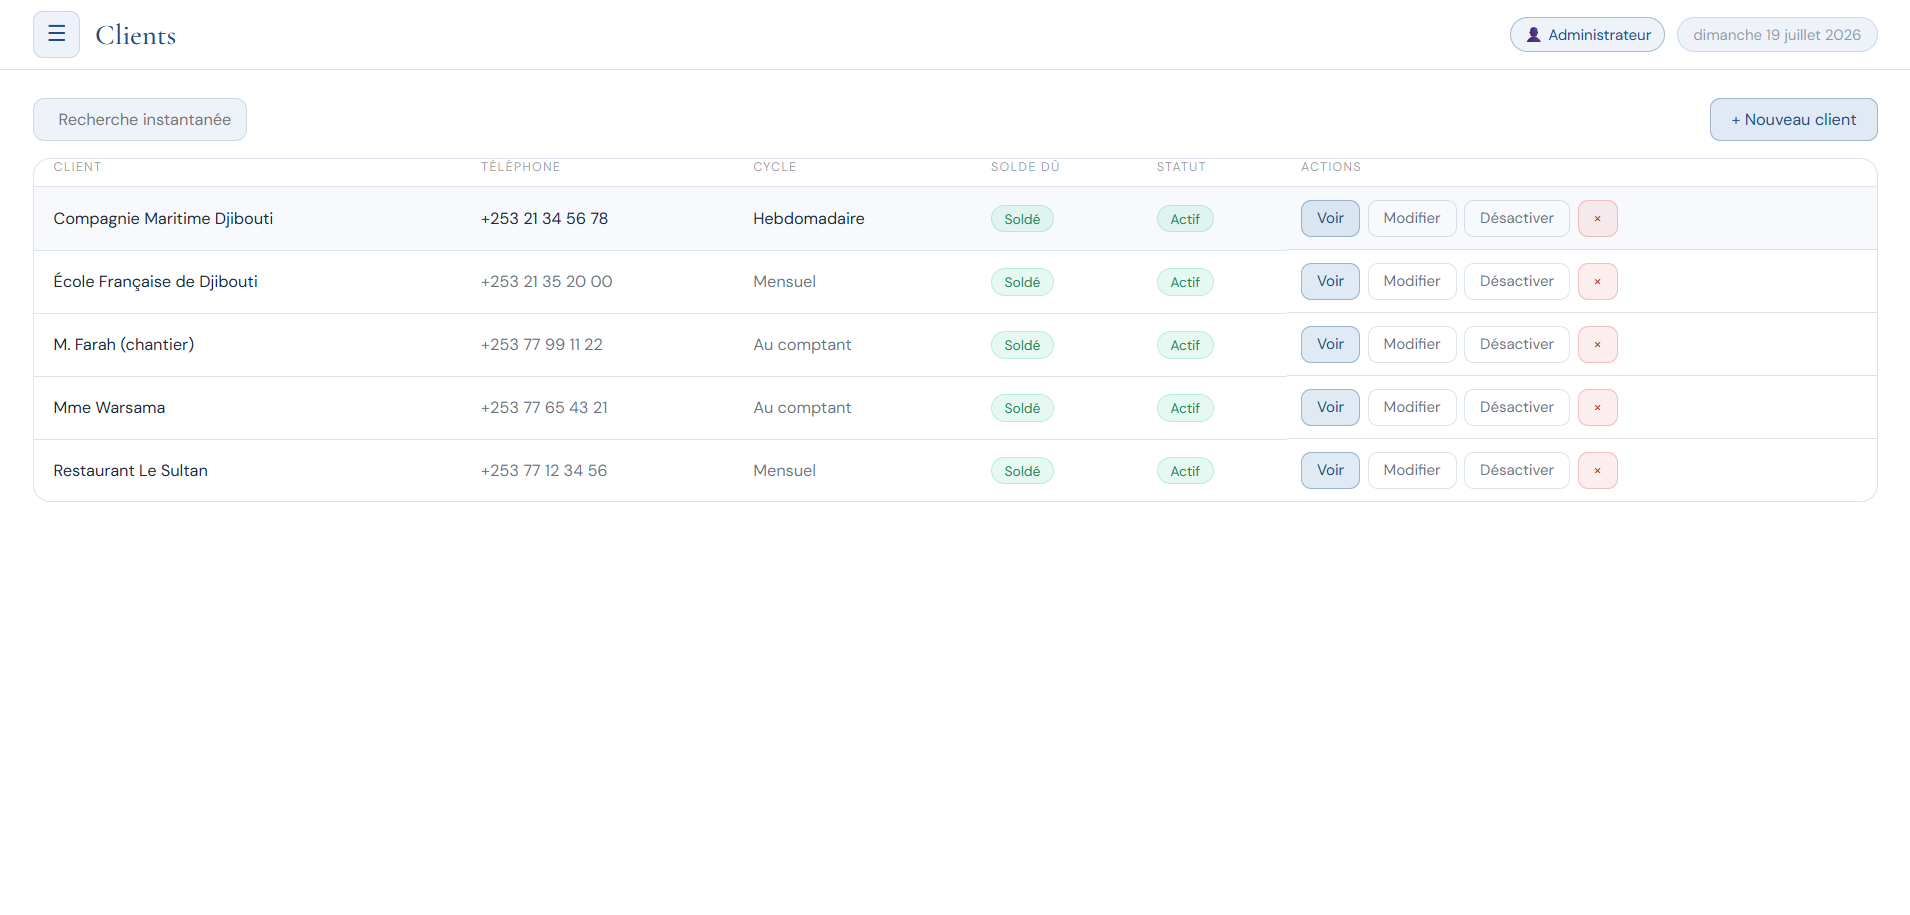Add a client with Nouveau client button
This screenshot has width=1910, height=915.
[x=1793, y=119]
